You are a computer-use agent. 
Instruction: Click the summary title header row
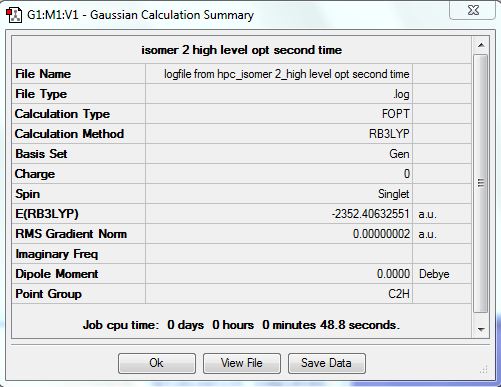point(242,50)
